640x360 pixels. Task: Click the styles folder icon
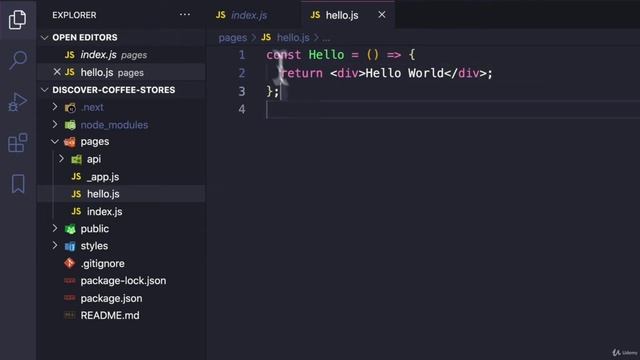(x=70, y=246)
